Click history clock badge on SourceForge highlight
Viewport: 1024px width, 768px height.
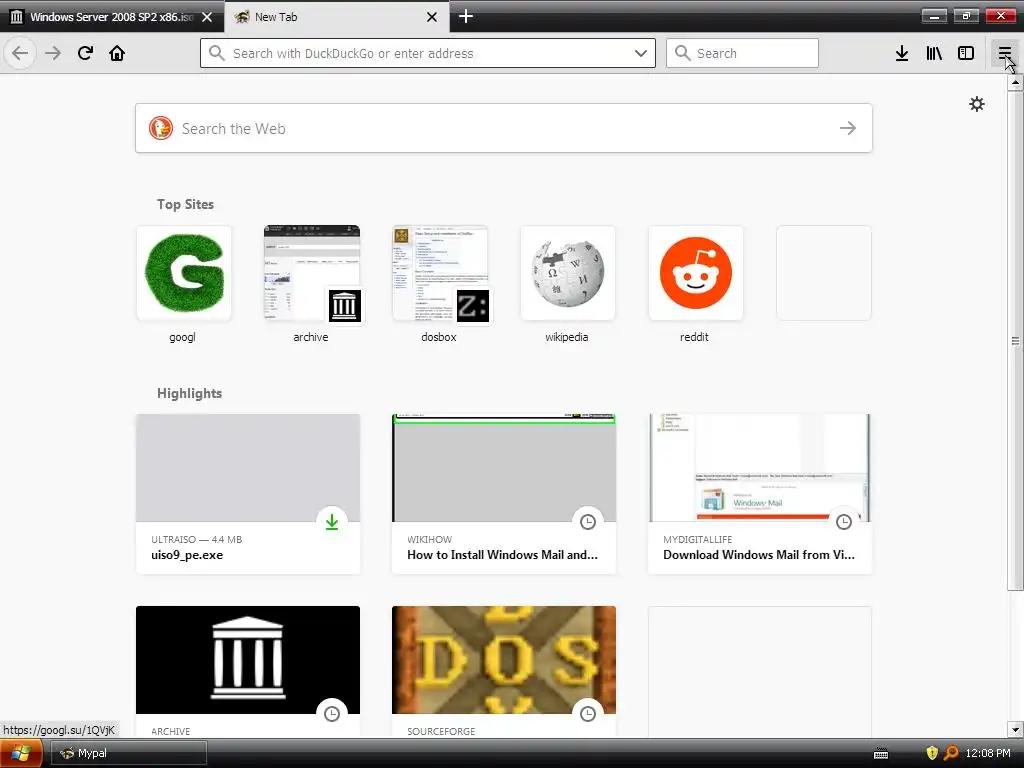(588, 714)
